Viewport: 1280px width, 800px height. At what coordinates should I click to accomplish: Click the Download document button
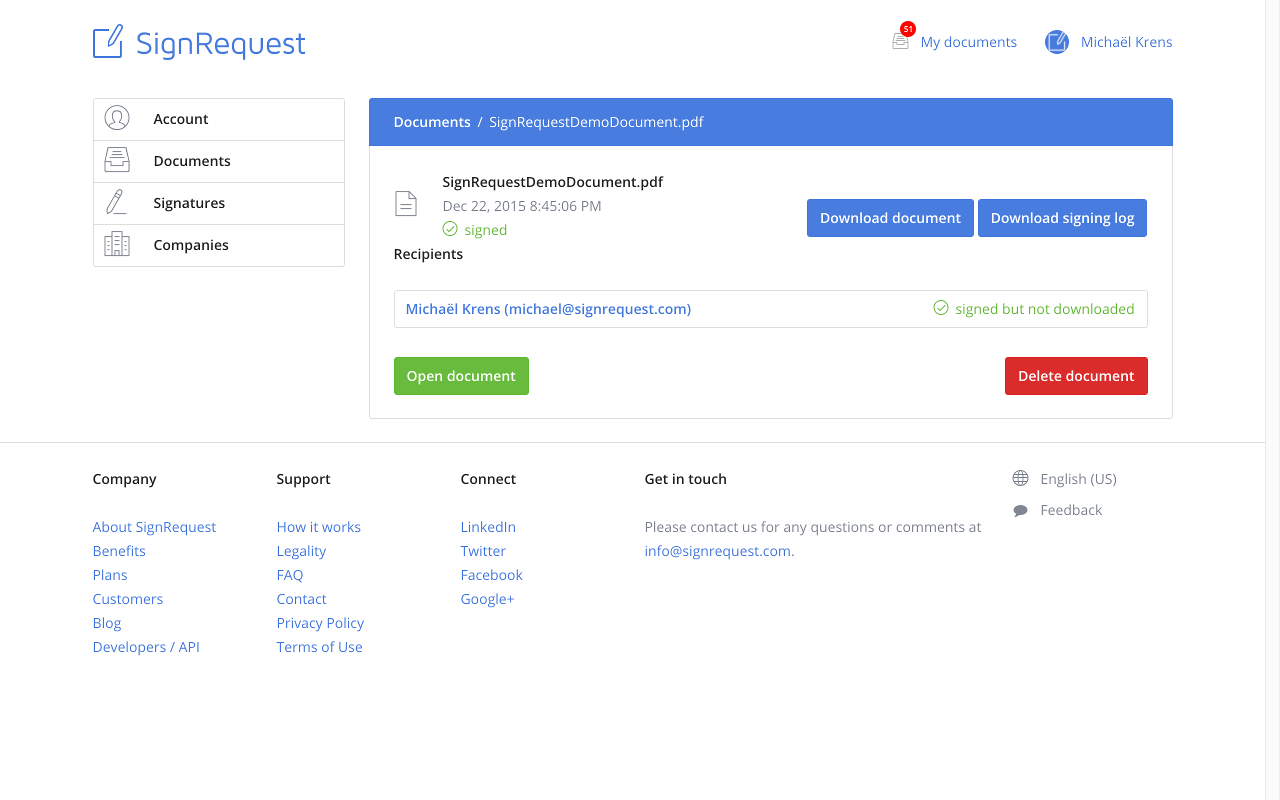click(890, 218)
